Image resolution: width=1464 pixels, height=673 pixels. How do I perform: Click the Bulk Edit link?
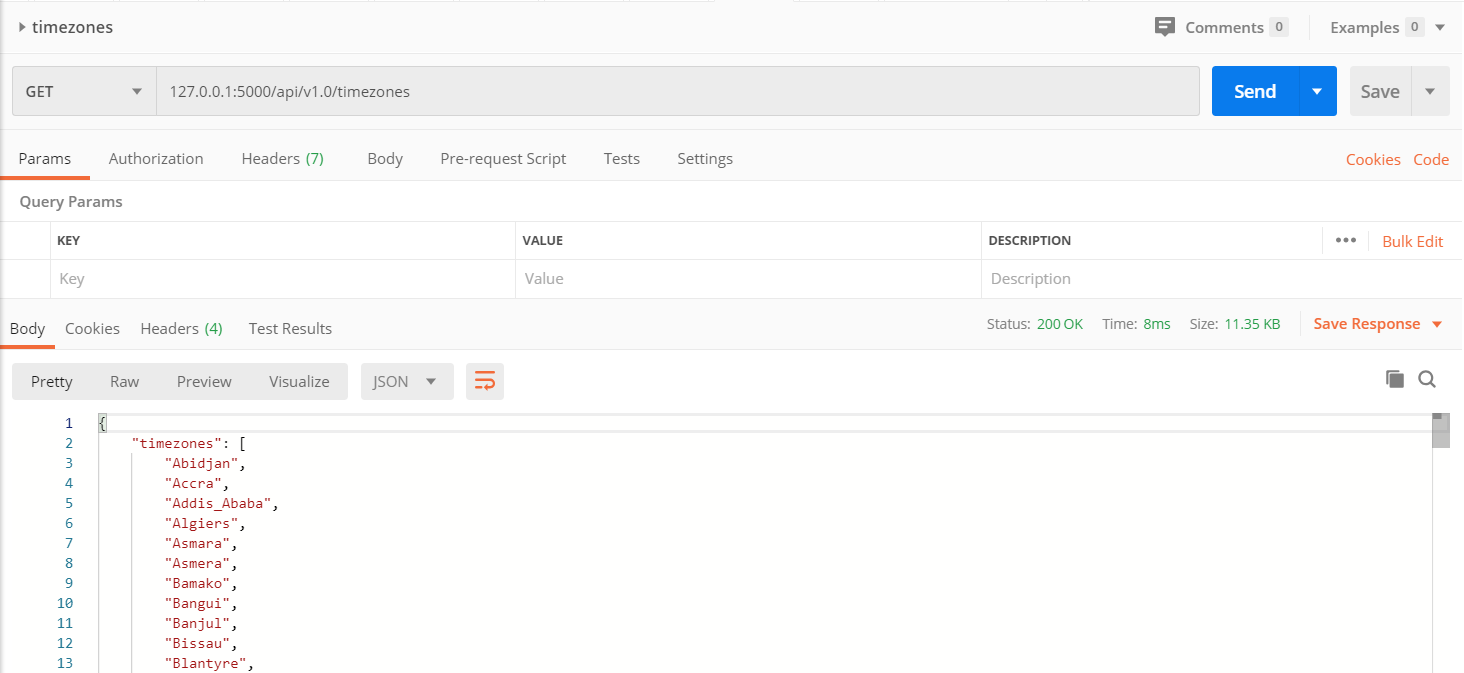(x=1413, y=241)
